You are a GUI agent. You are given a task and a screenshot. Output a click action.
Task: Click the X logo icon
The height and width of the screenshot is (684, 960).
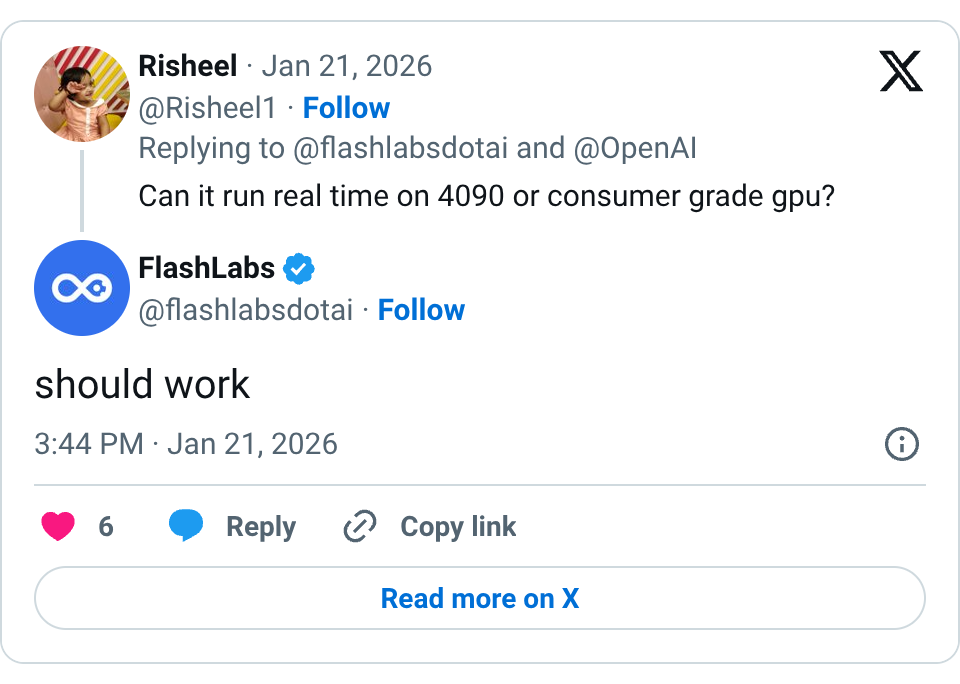(x=900, y=70)
